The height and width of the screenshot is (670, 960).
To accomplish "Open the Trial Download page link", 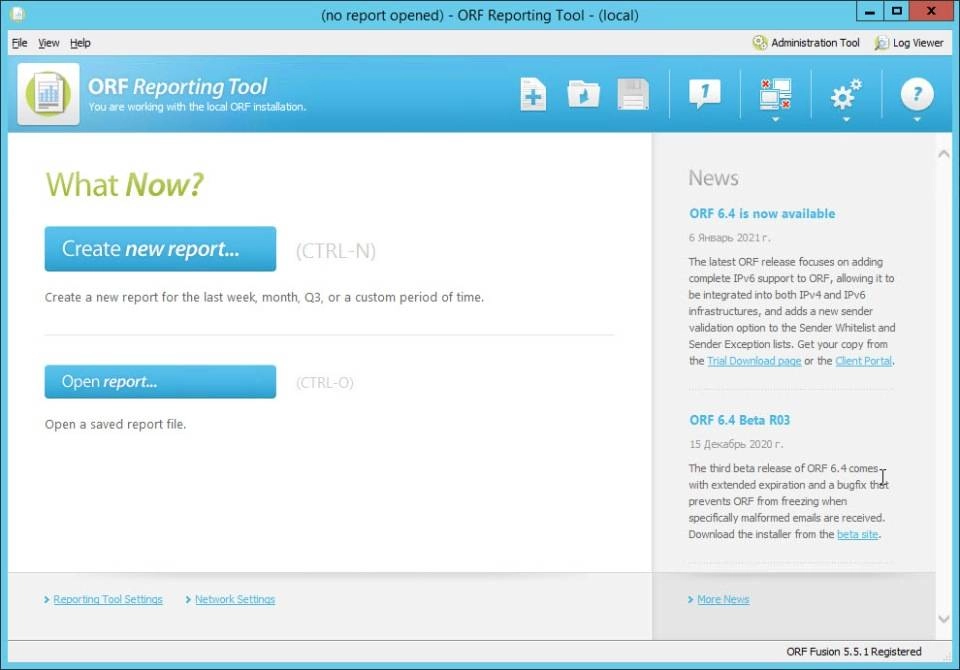I will coord(754,361).
